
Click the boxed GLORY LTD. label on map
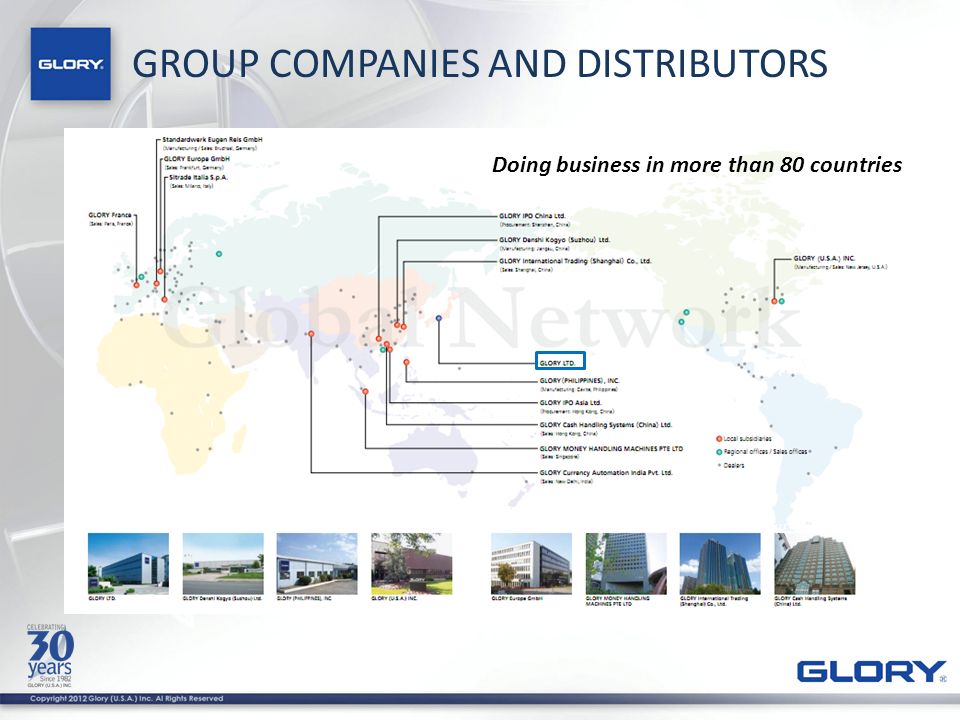tap(560, 361)
